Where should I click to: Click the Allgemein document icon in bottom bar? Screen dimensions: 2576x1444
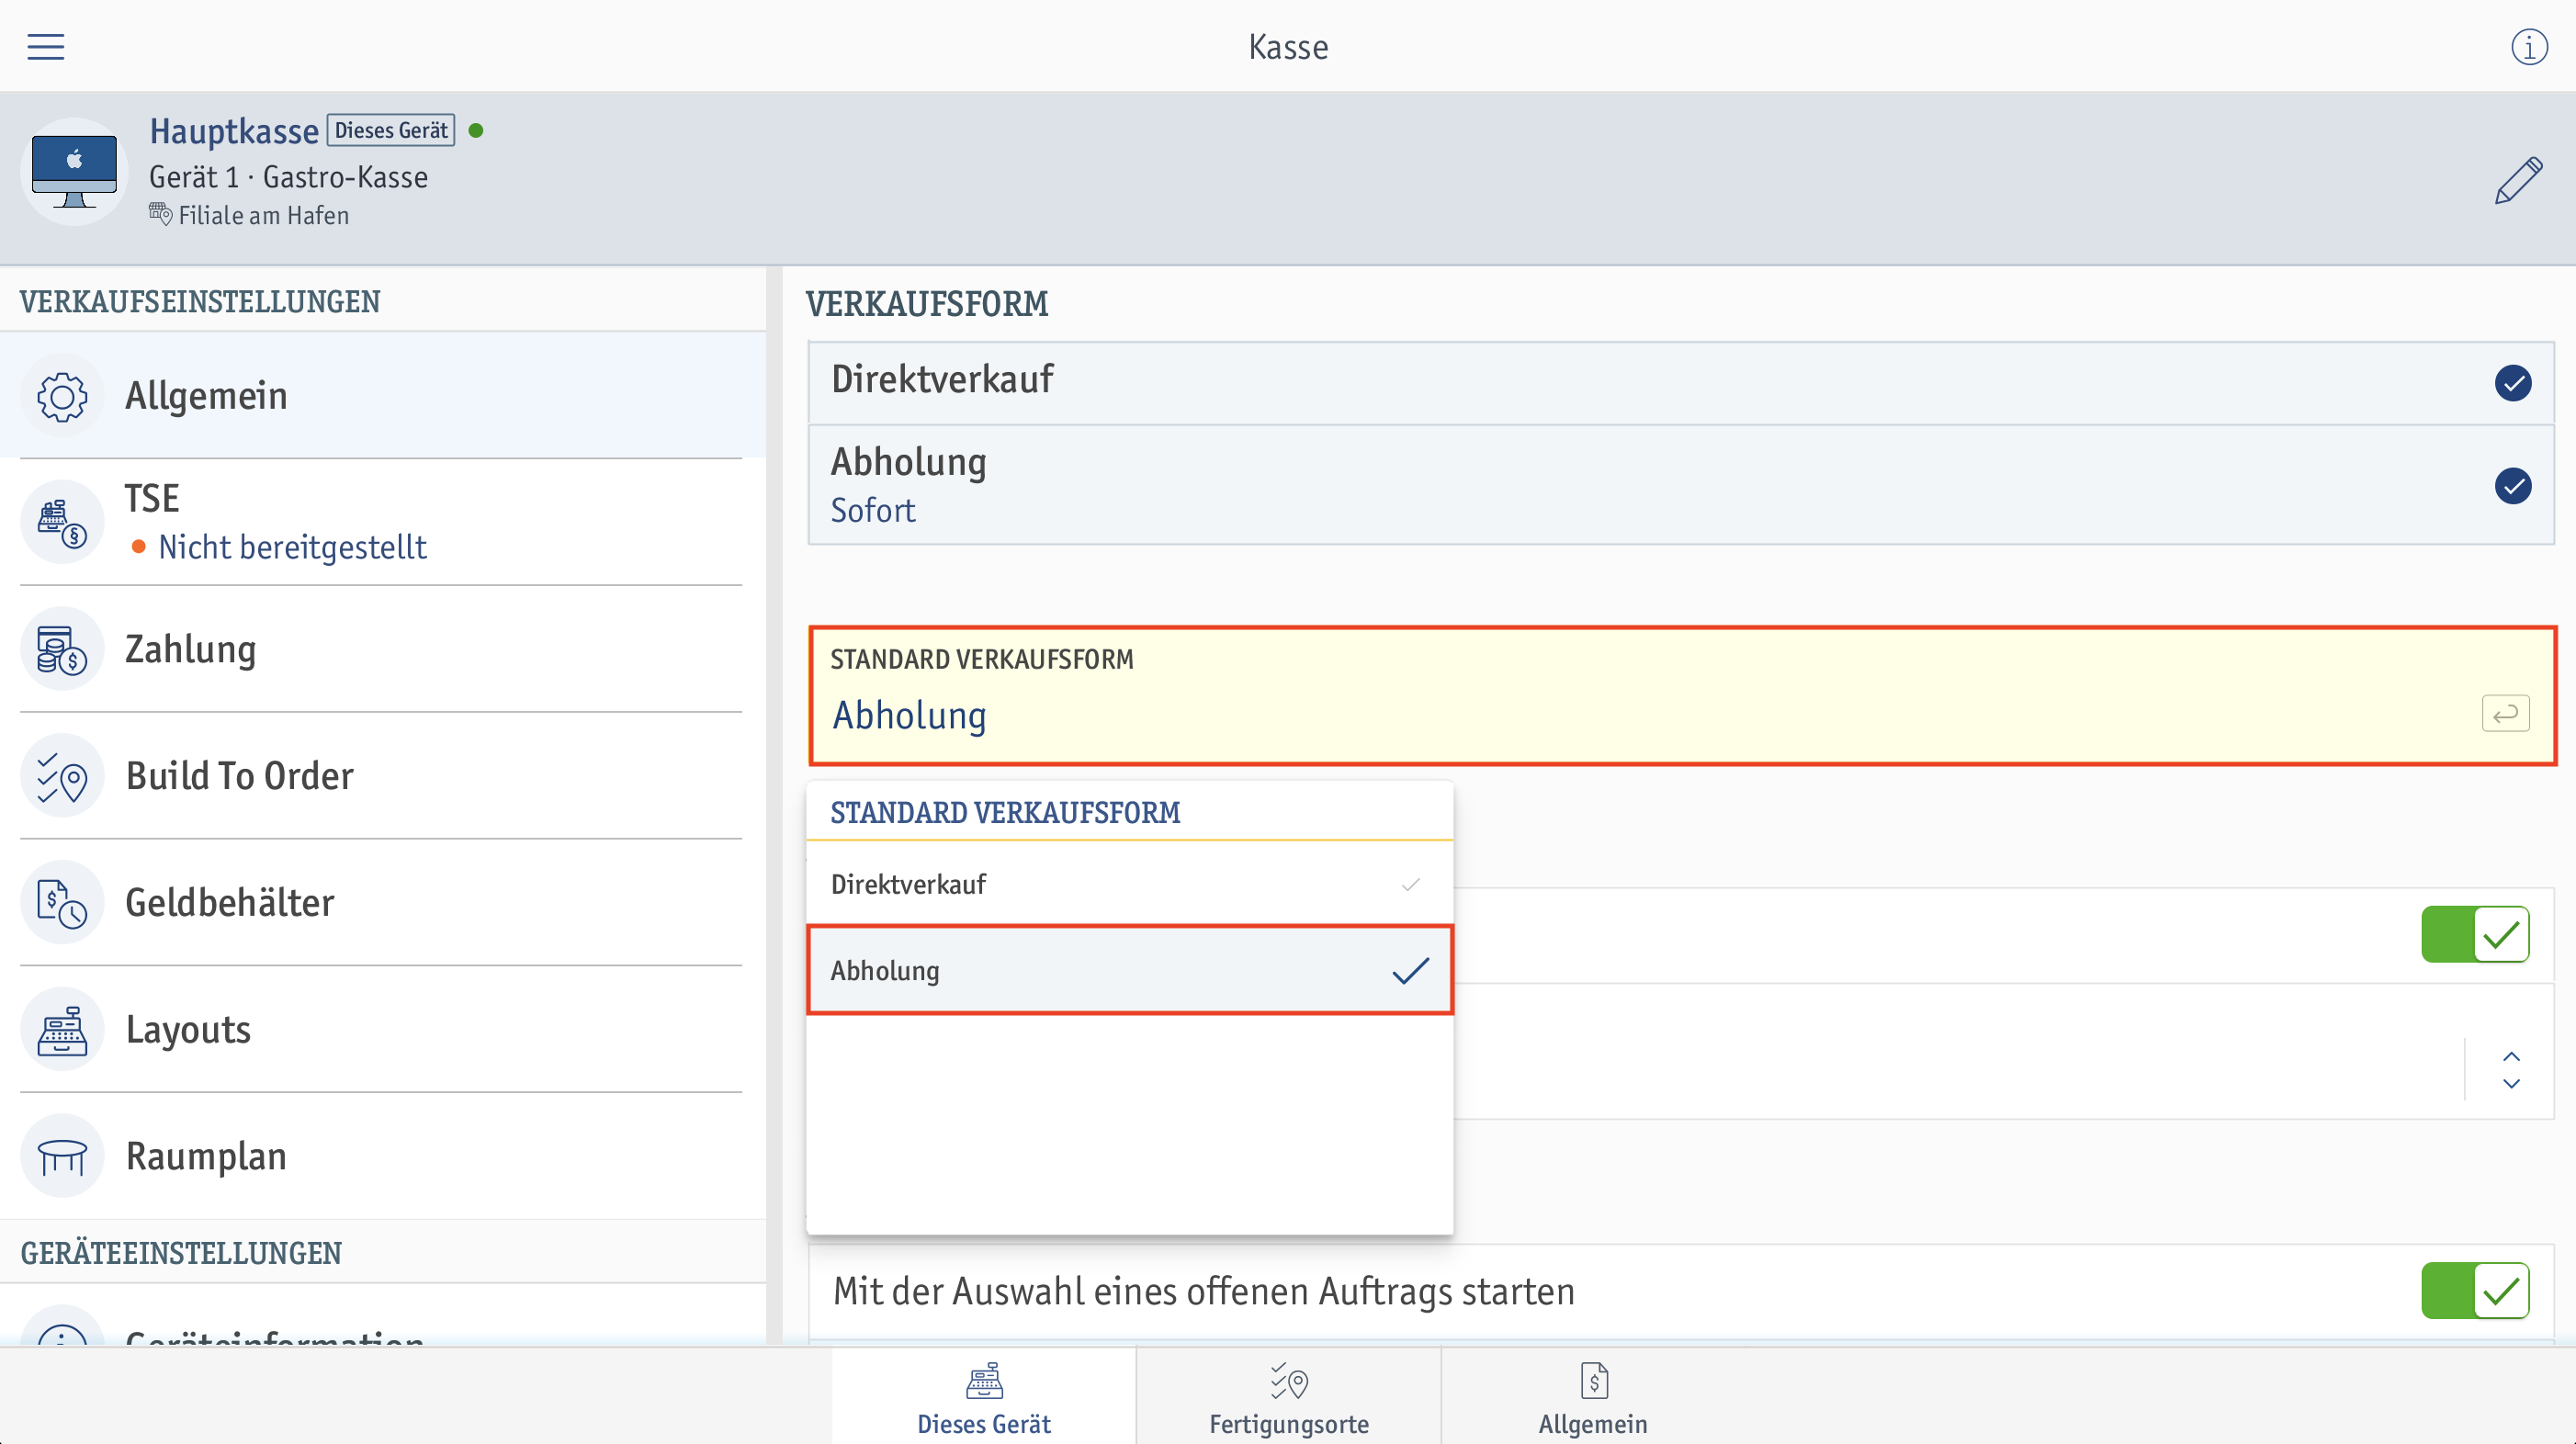tap(1594, 1381)
